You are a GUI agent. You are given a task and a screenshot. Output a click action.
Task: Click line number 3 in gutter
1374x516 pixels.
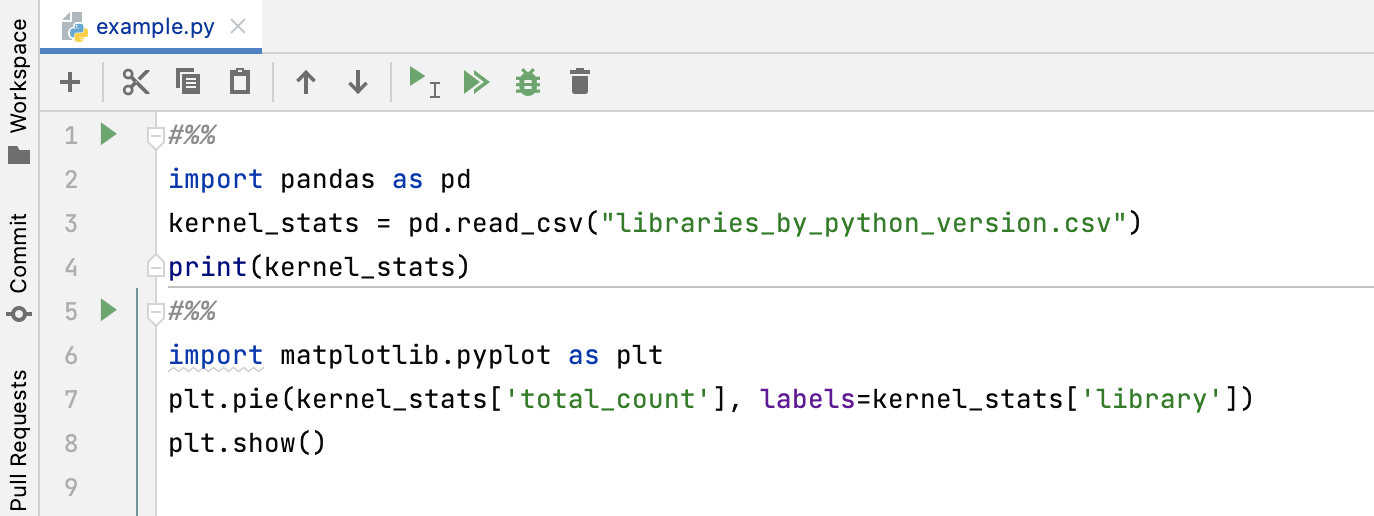[x=70, y=223]
